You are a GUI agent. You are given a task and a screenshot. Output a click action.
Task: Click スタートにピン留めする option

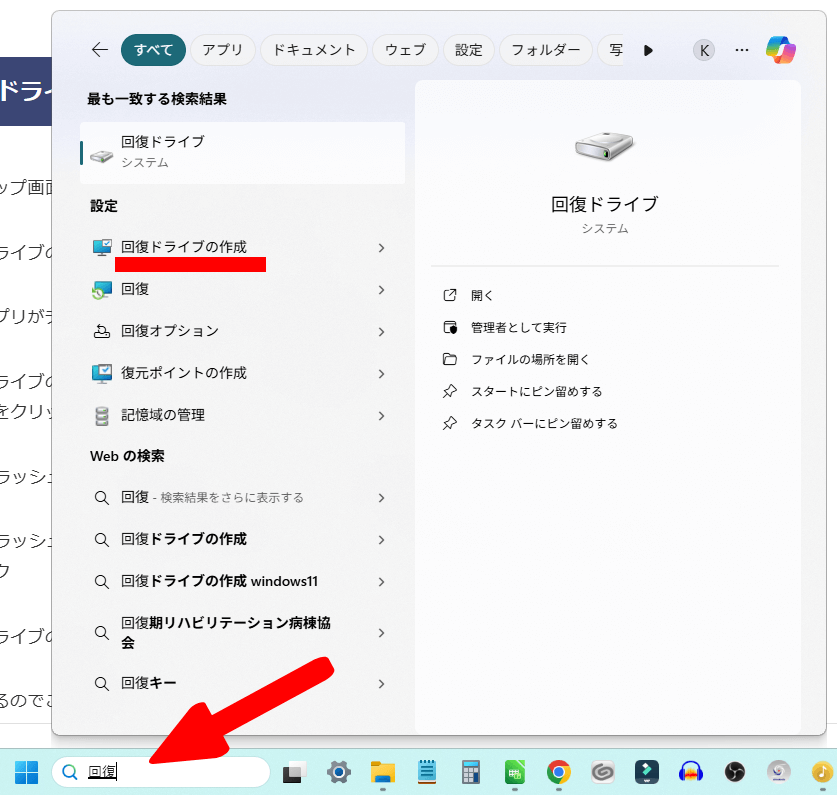click(x=536, y=392)
